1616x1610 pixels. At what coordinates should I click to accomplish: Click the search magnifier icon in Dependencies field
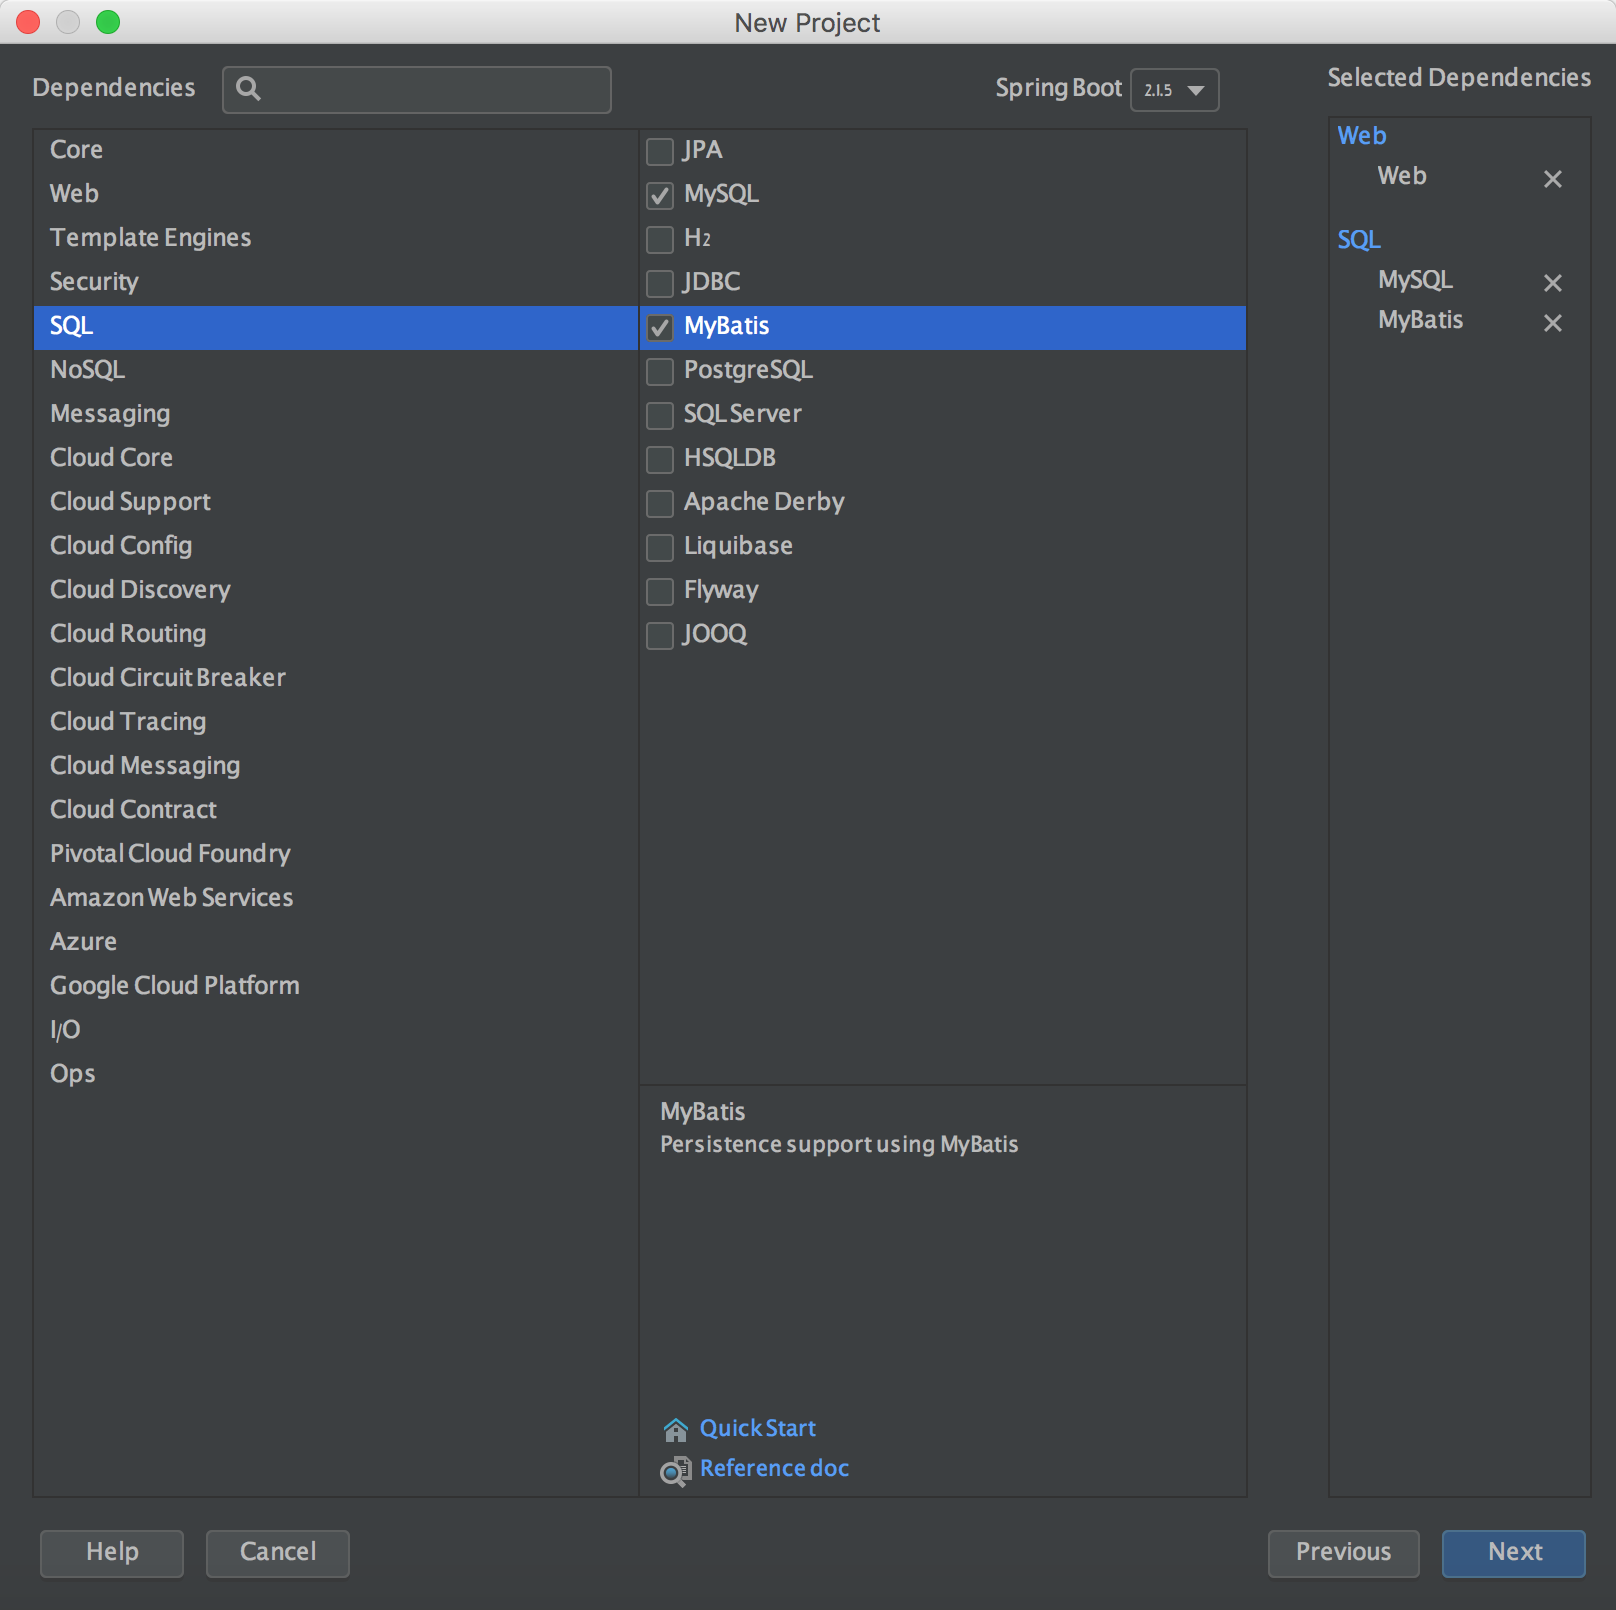[249, 89]
